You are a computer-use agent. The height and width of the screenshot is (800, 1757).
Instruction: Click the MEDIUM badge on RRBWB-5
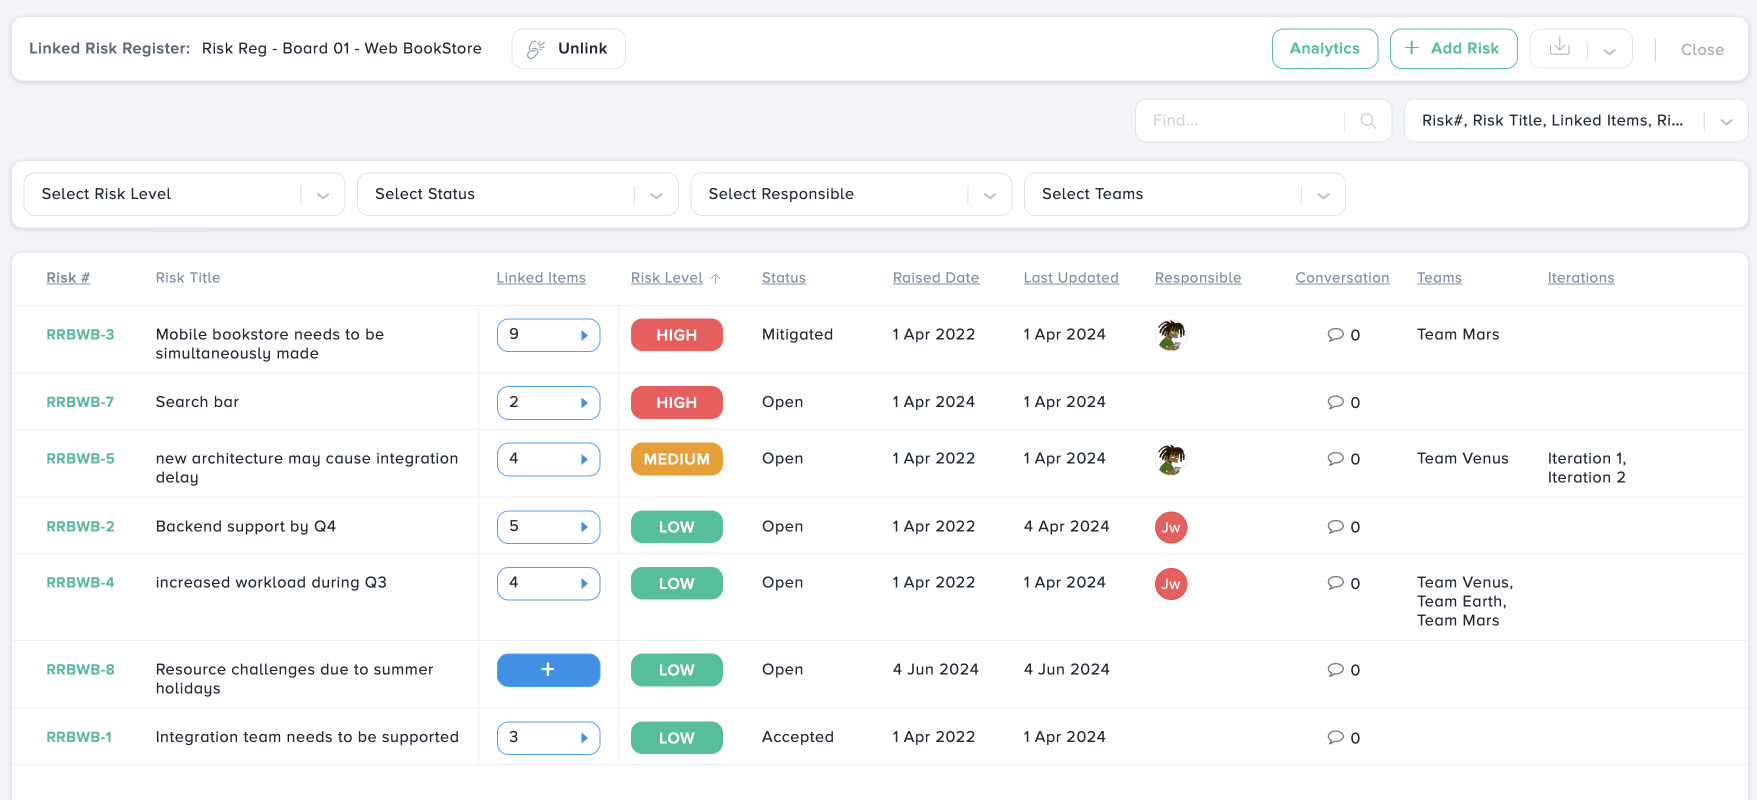(x=676, y=459)
